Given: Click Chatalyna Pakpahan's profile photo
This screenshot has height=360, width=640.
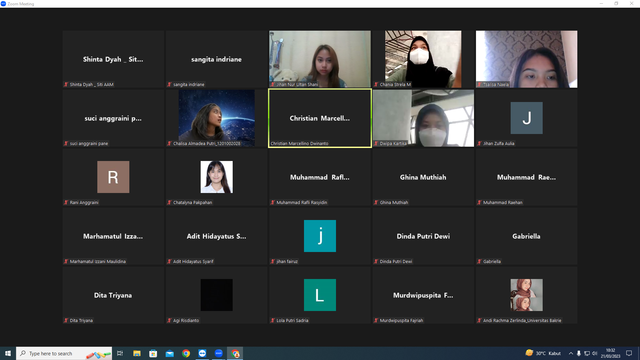Looking at the screenshot, I should click(x=217, y=177).
